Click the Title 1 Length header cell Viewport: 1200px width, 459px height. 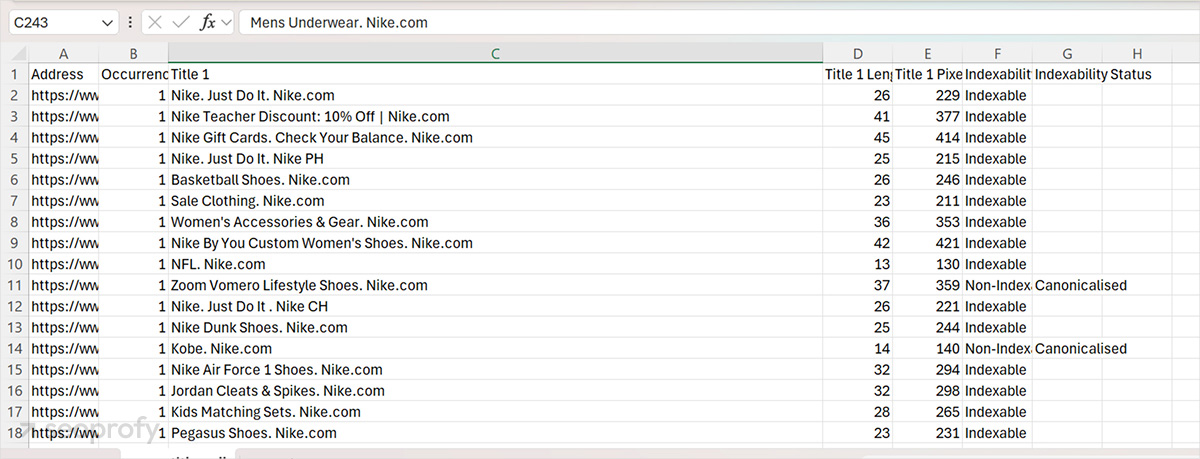(857, 74)
